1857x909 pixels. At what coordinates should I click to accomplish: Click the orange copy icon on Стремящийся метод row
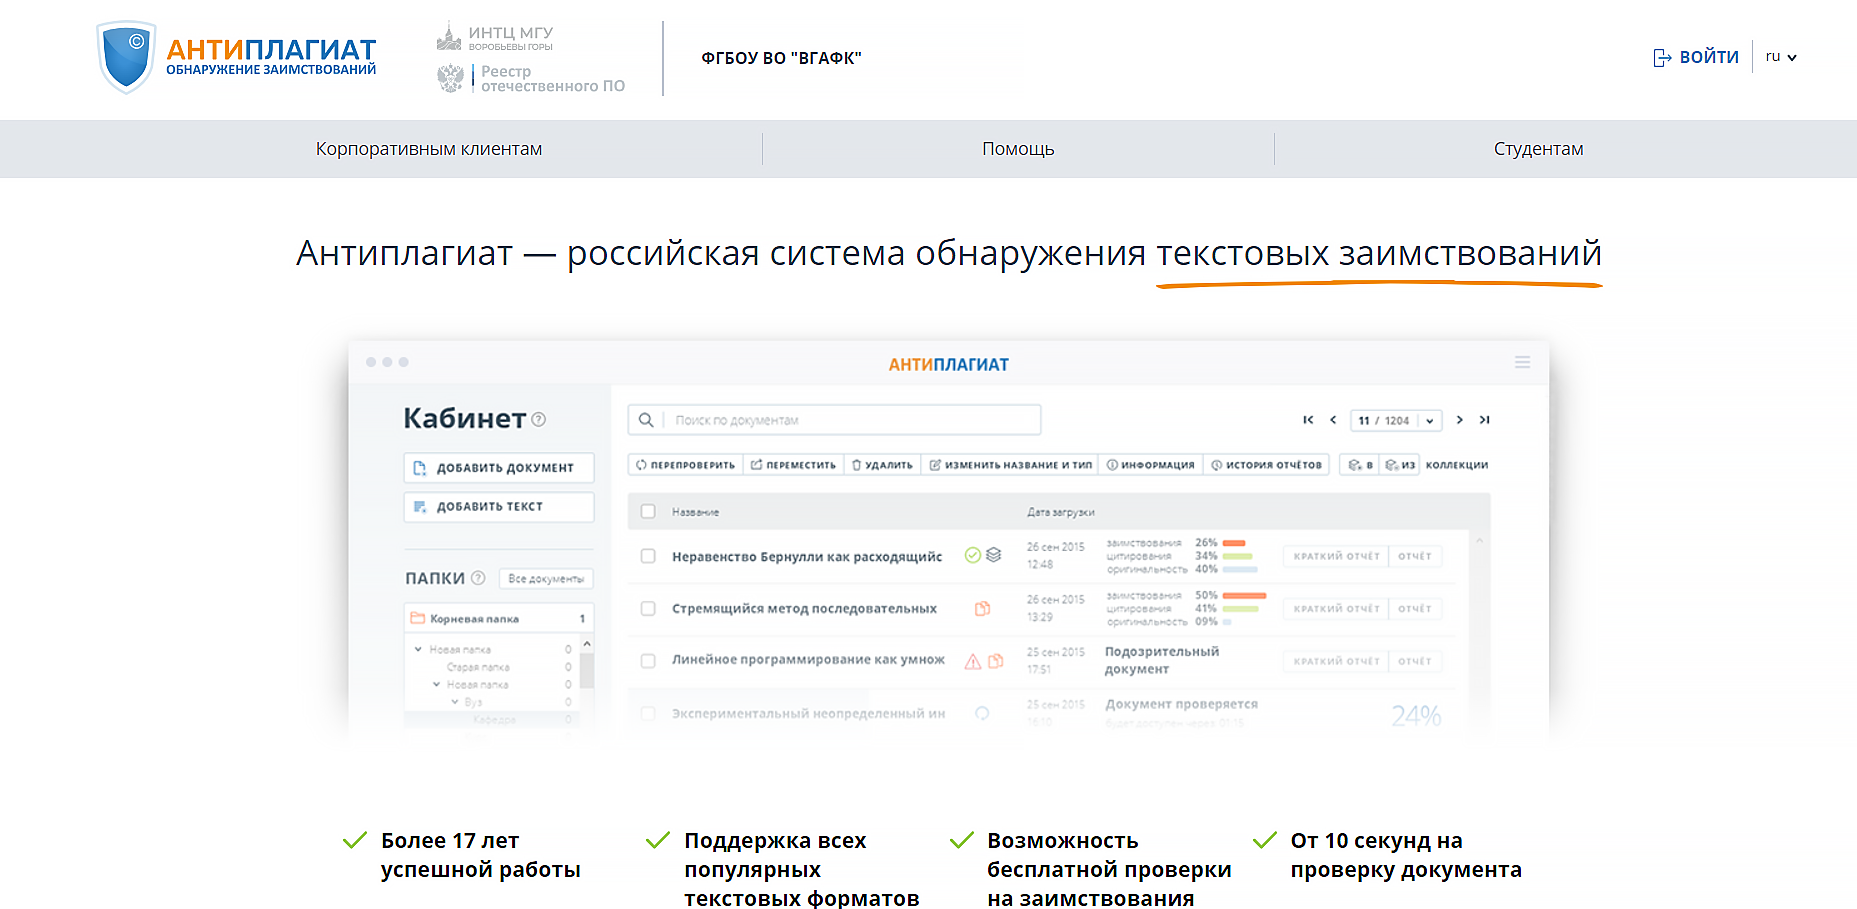click(983, 608)
